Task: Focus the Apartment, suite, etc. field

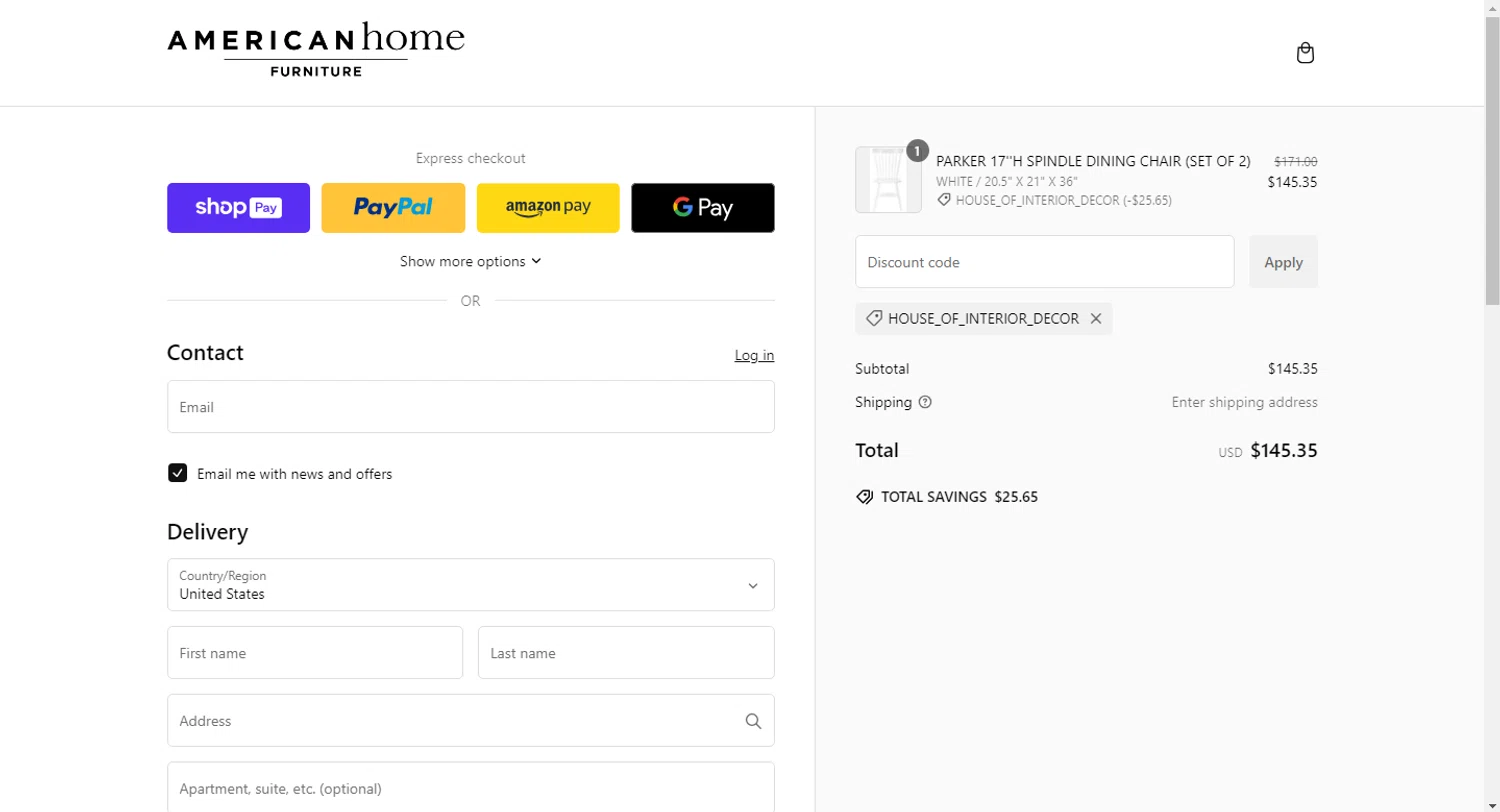Action: point(471,788)
